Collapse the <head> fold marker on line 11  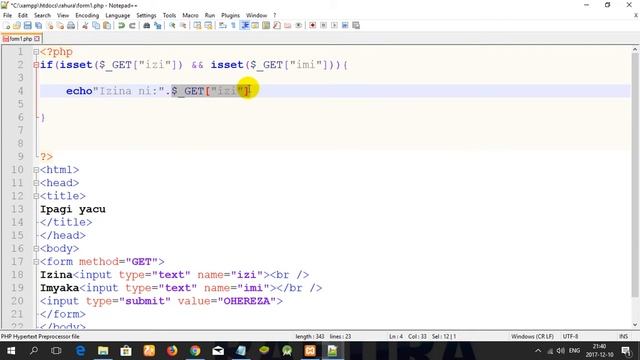[x=36, y=183]
